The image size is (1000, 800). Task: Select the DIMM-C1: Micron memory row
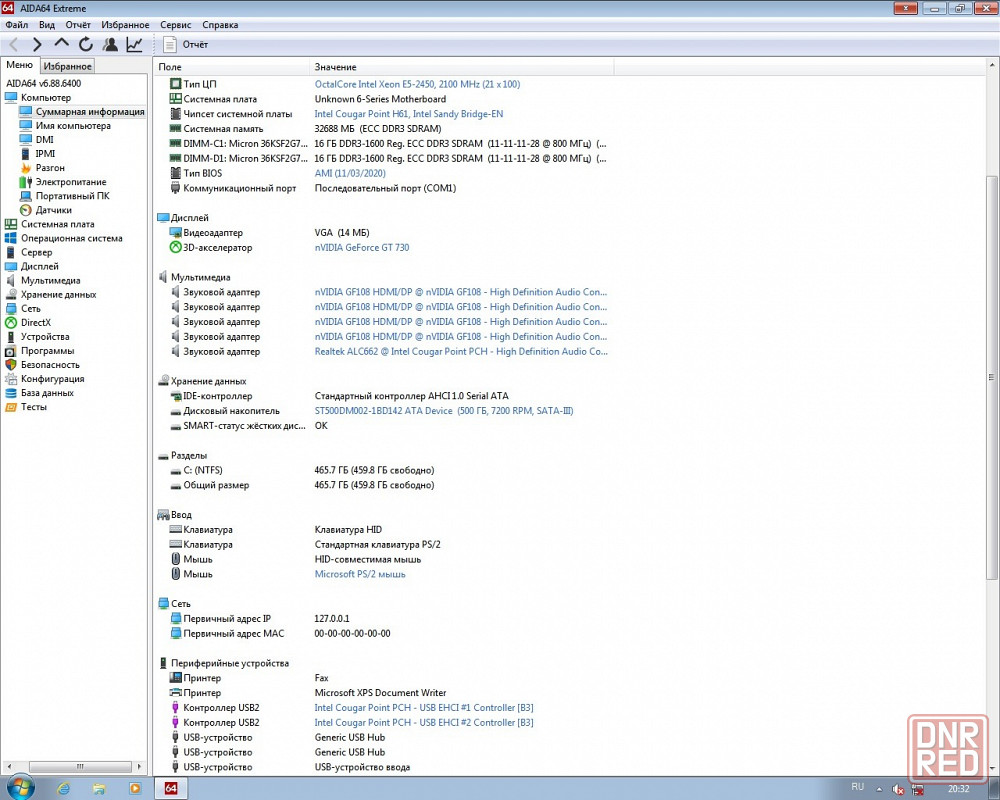388,144
